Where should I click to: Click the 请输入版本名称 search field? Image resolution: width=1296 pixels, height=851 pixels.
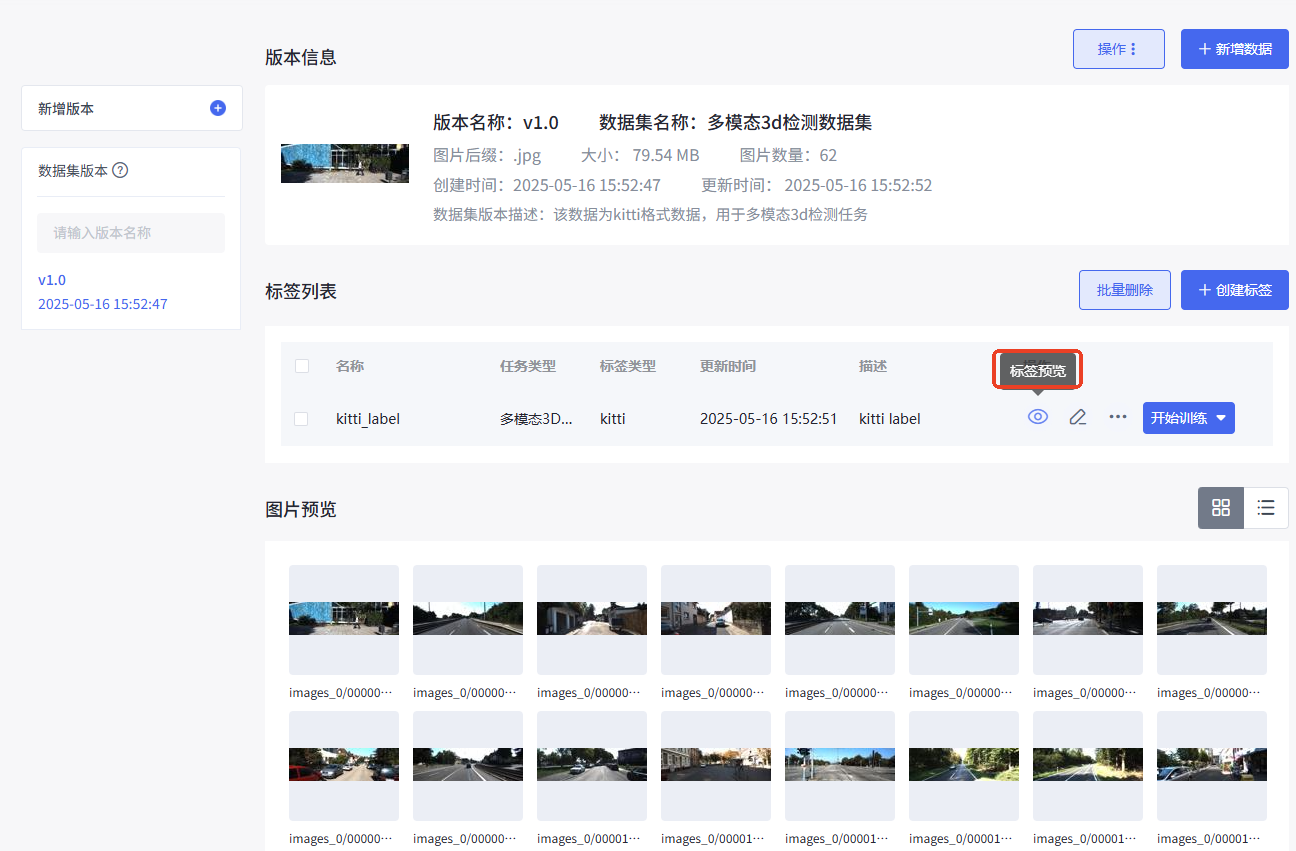click(131, 233)
